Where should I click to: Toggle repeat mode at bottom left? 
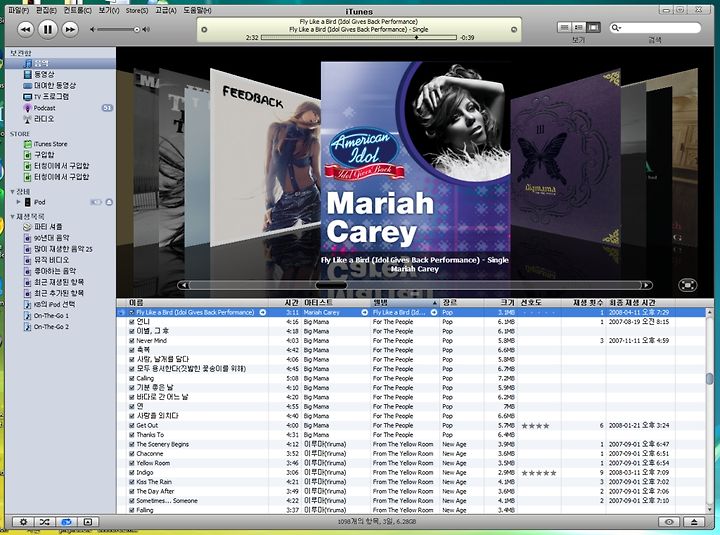pos(66,522)
